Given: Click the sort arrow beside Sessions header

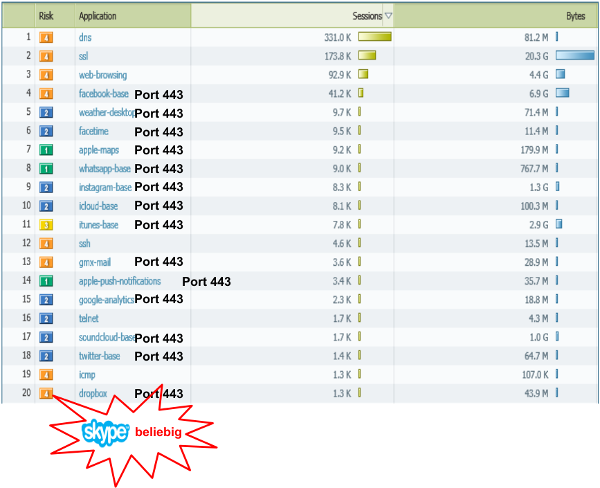Looking at the screenshot, I should click(388, 16).
